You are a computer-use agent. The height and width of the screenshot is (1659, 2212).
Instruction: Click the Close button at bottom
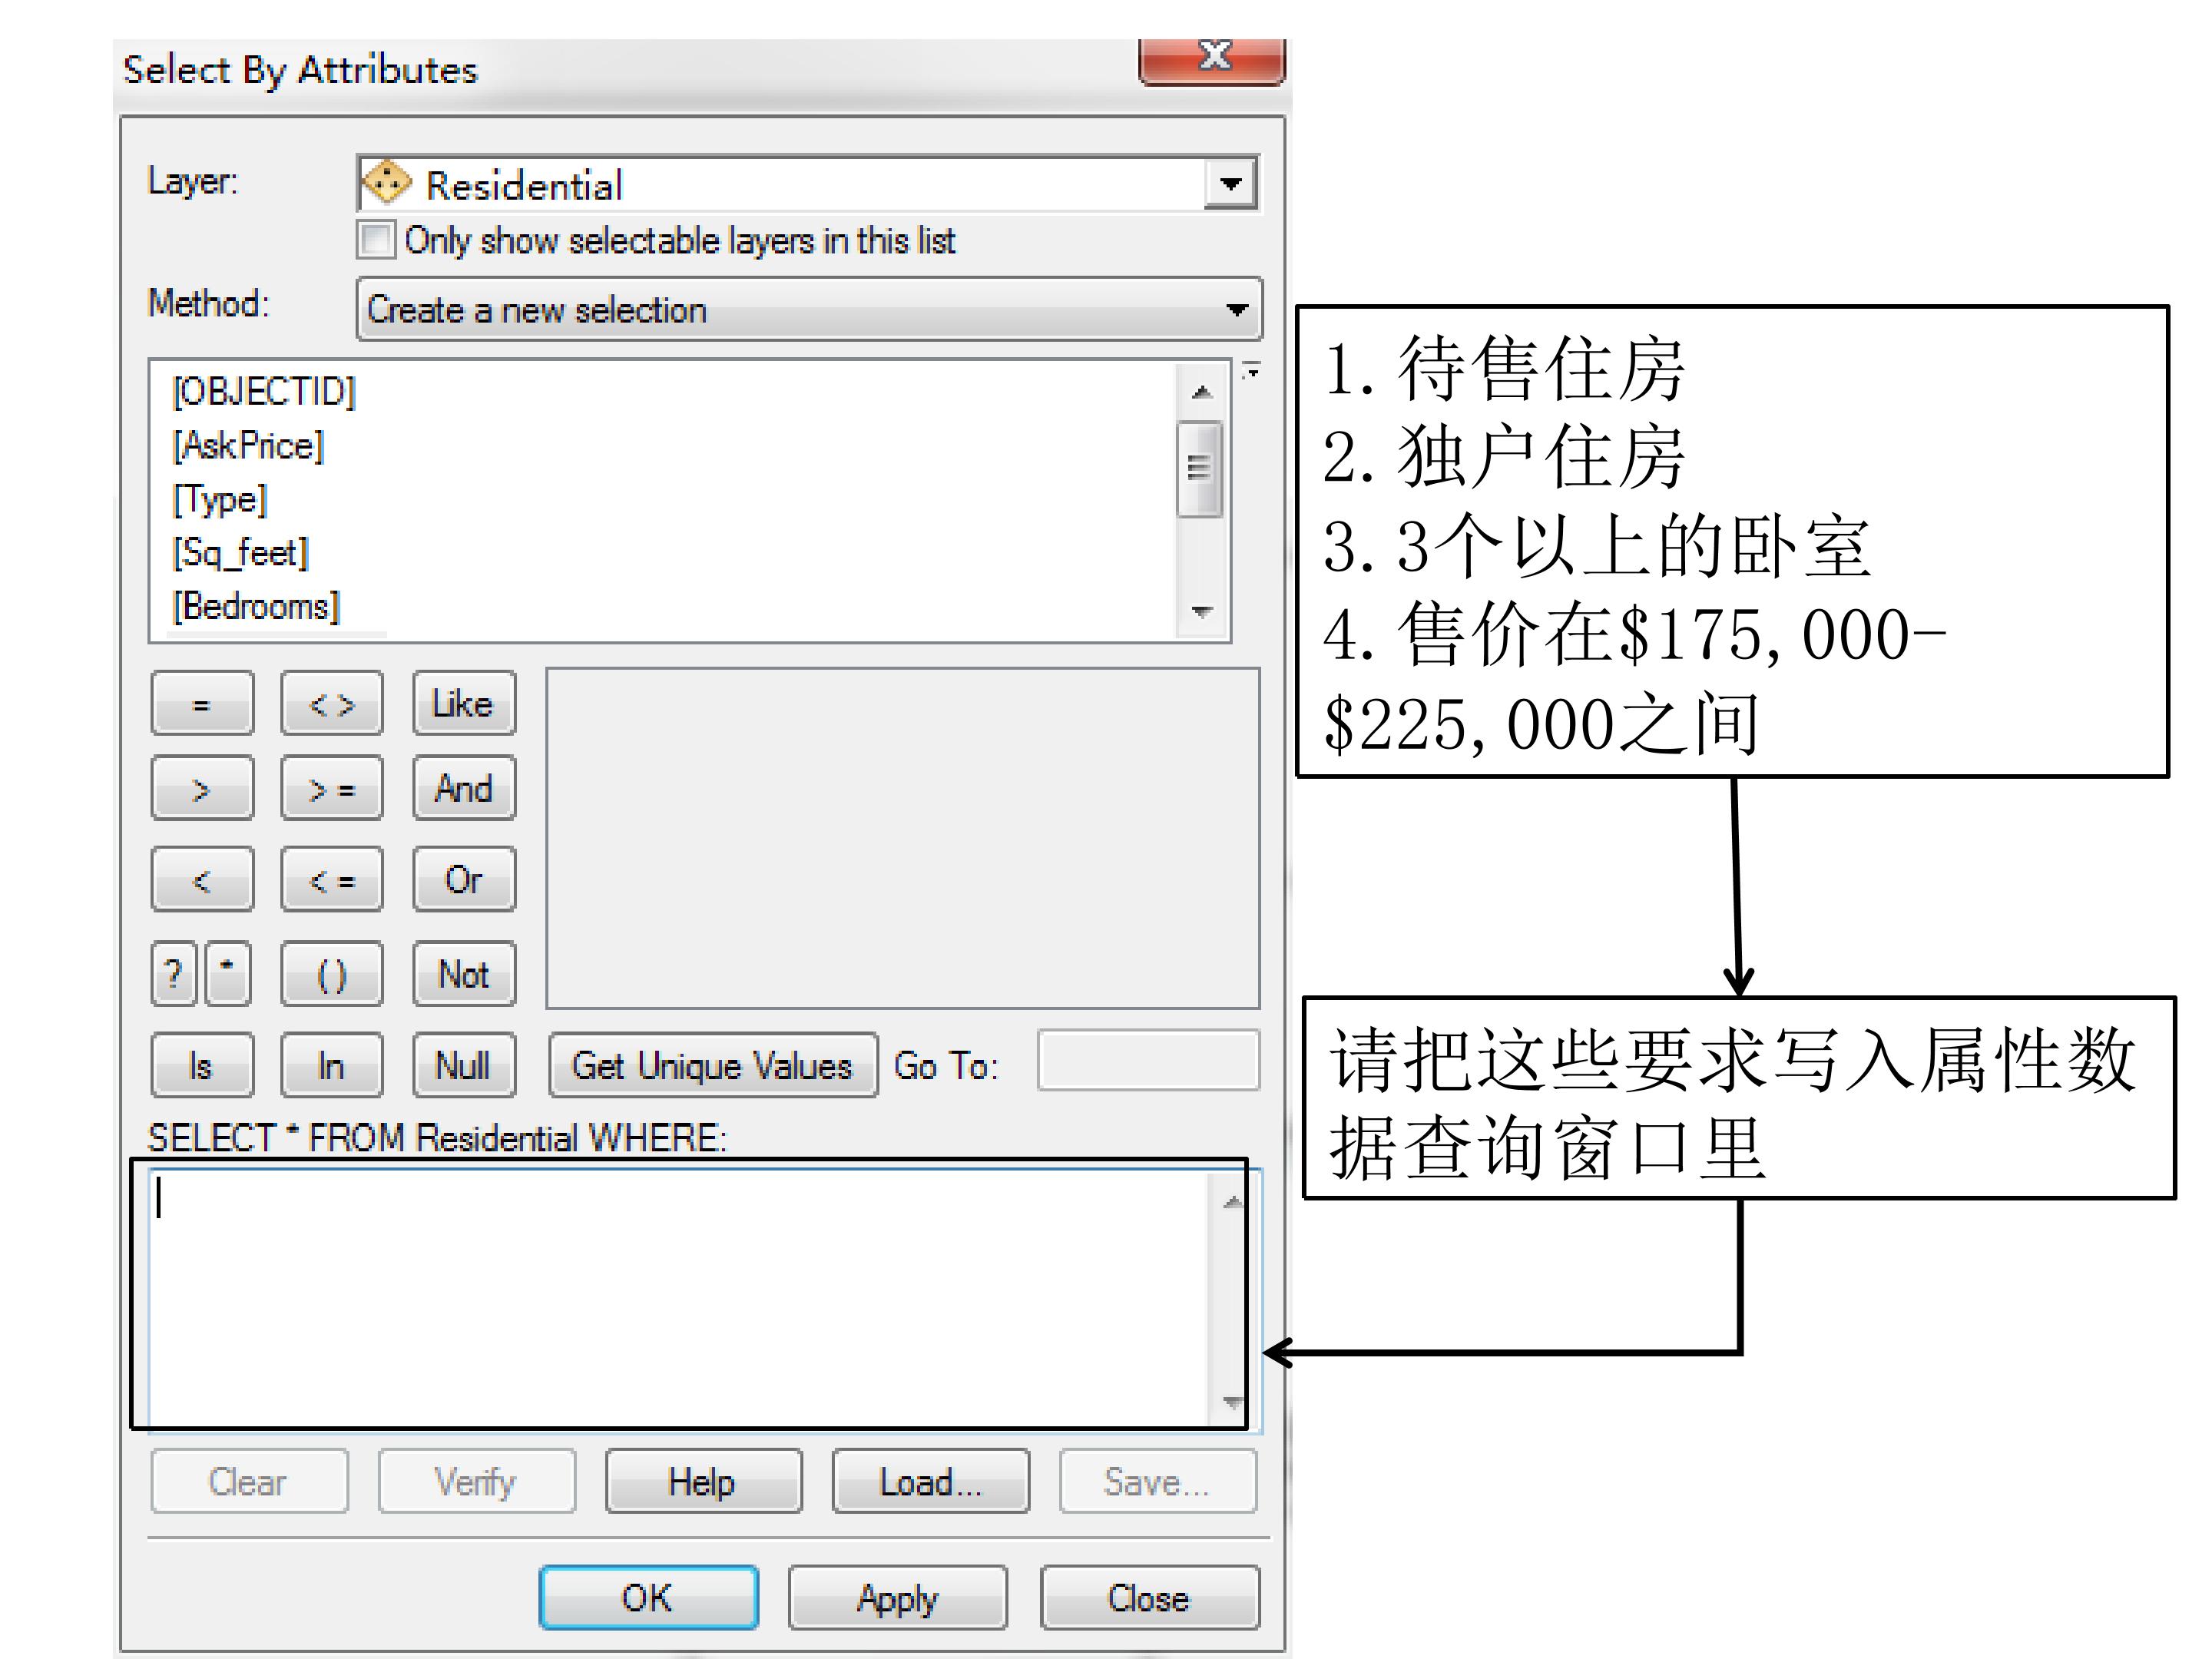1149,1597
